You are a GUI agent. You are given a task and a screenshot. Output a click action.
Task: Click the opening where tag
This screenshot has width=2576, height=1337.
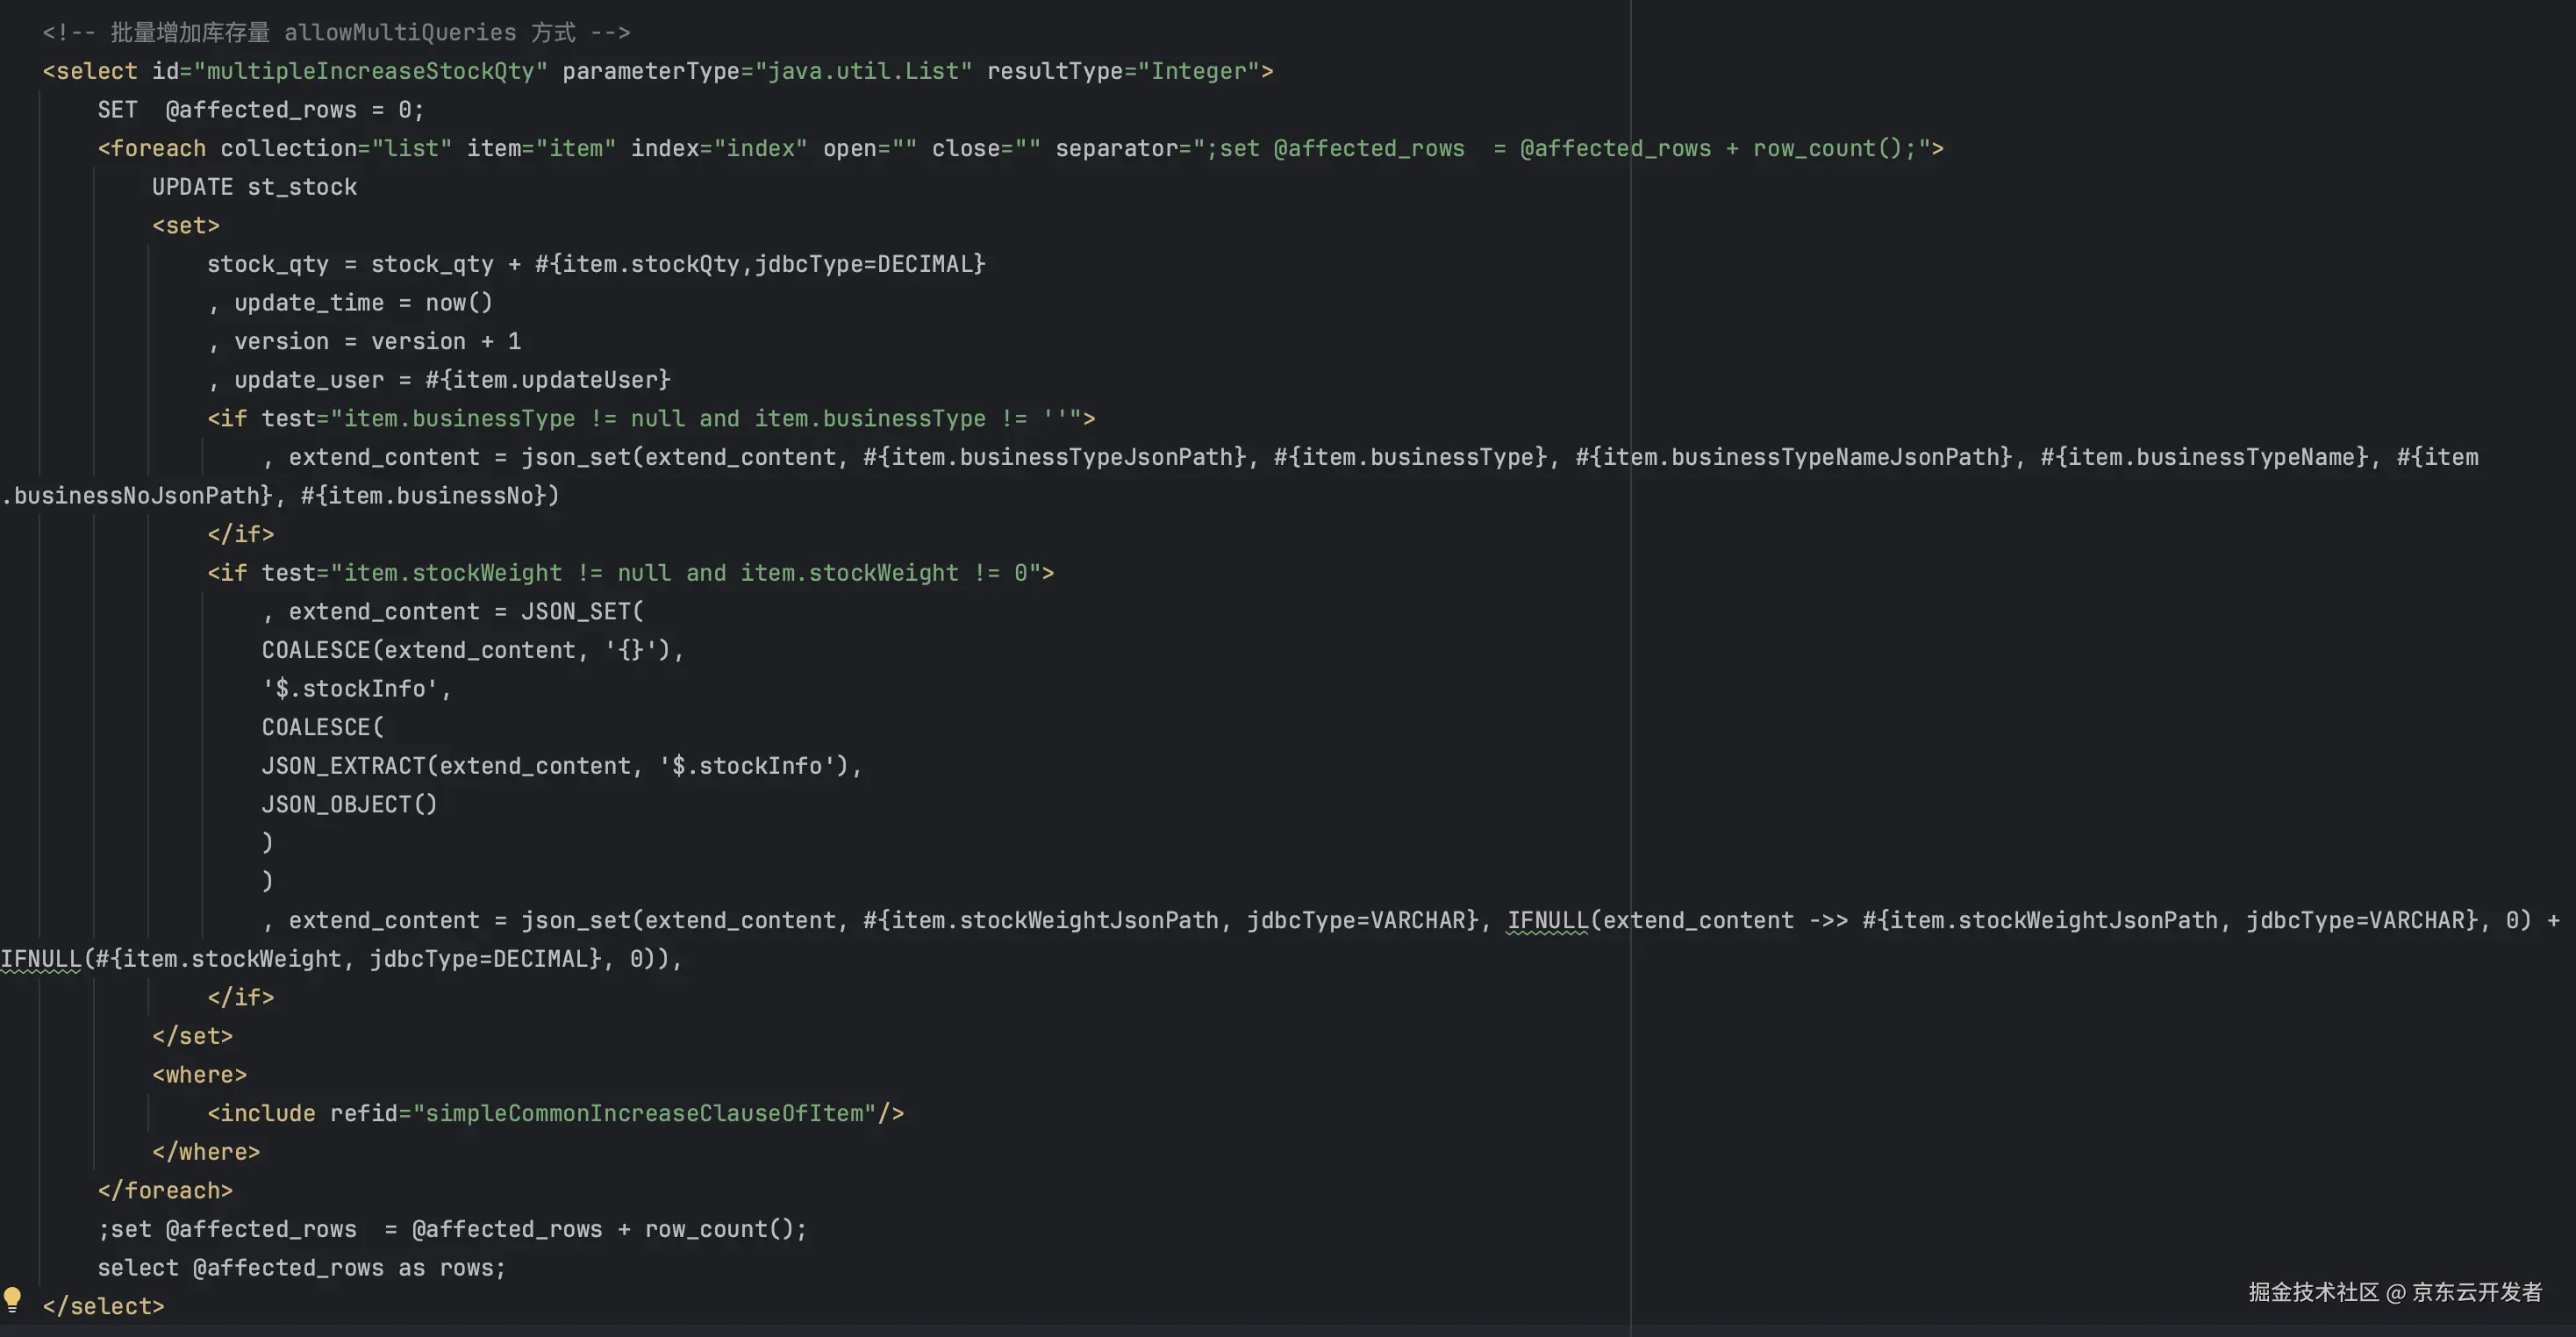(x=199, y=1074)
